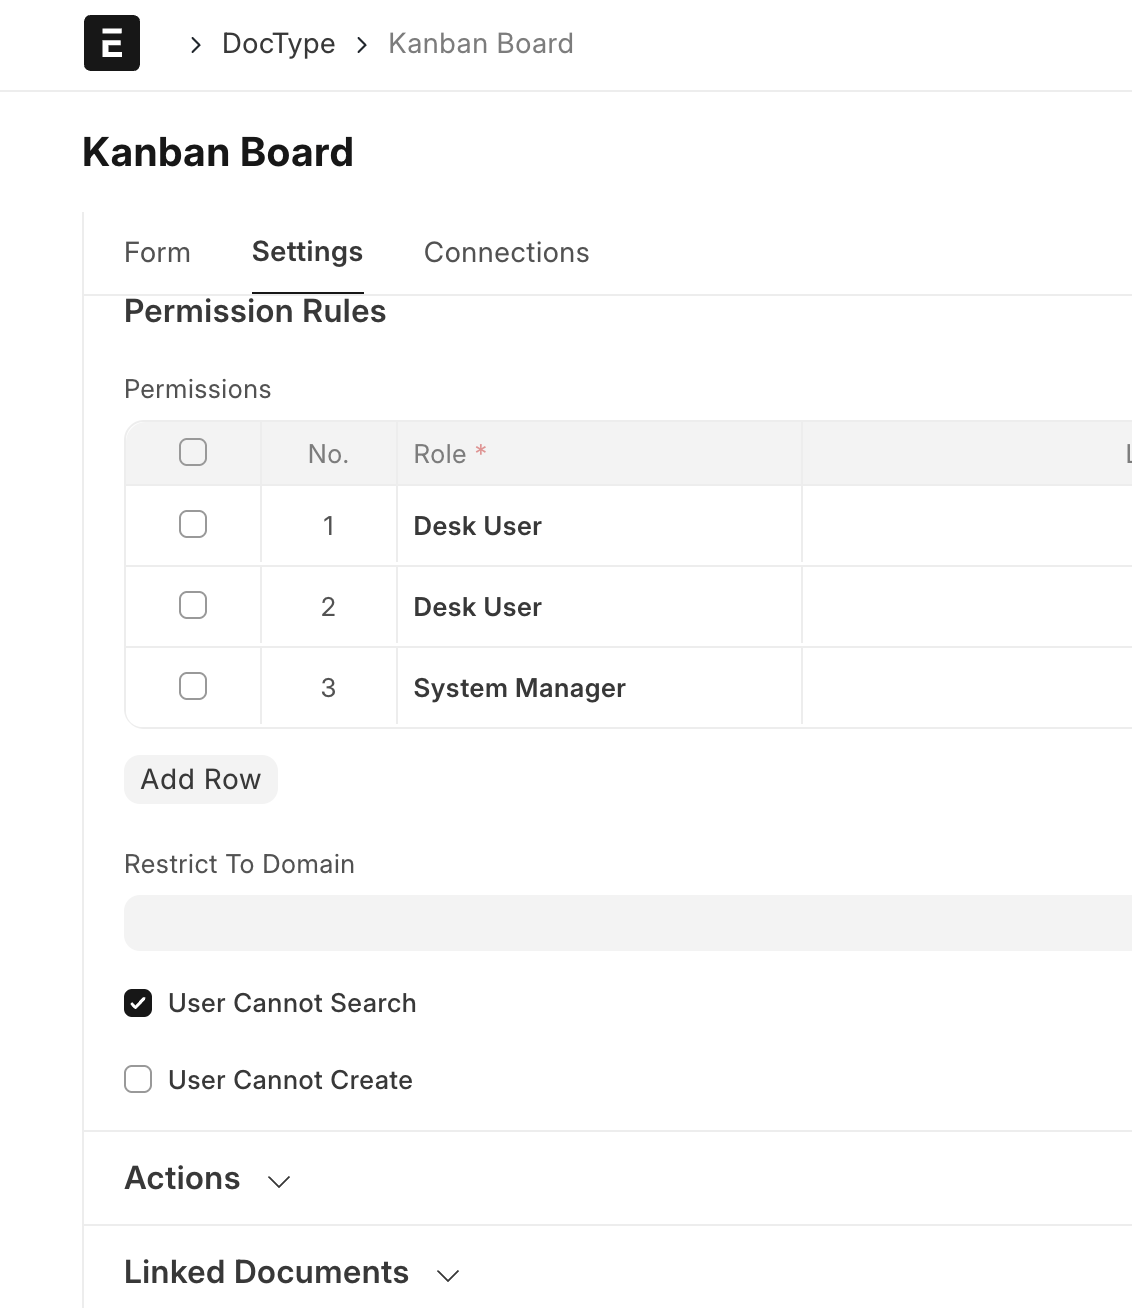Screen dimensions: 1132x1308
Task: Click the DocType breadcrumb link
Action: coord(278,44)
